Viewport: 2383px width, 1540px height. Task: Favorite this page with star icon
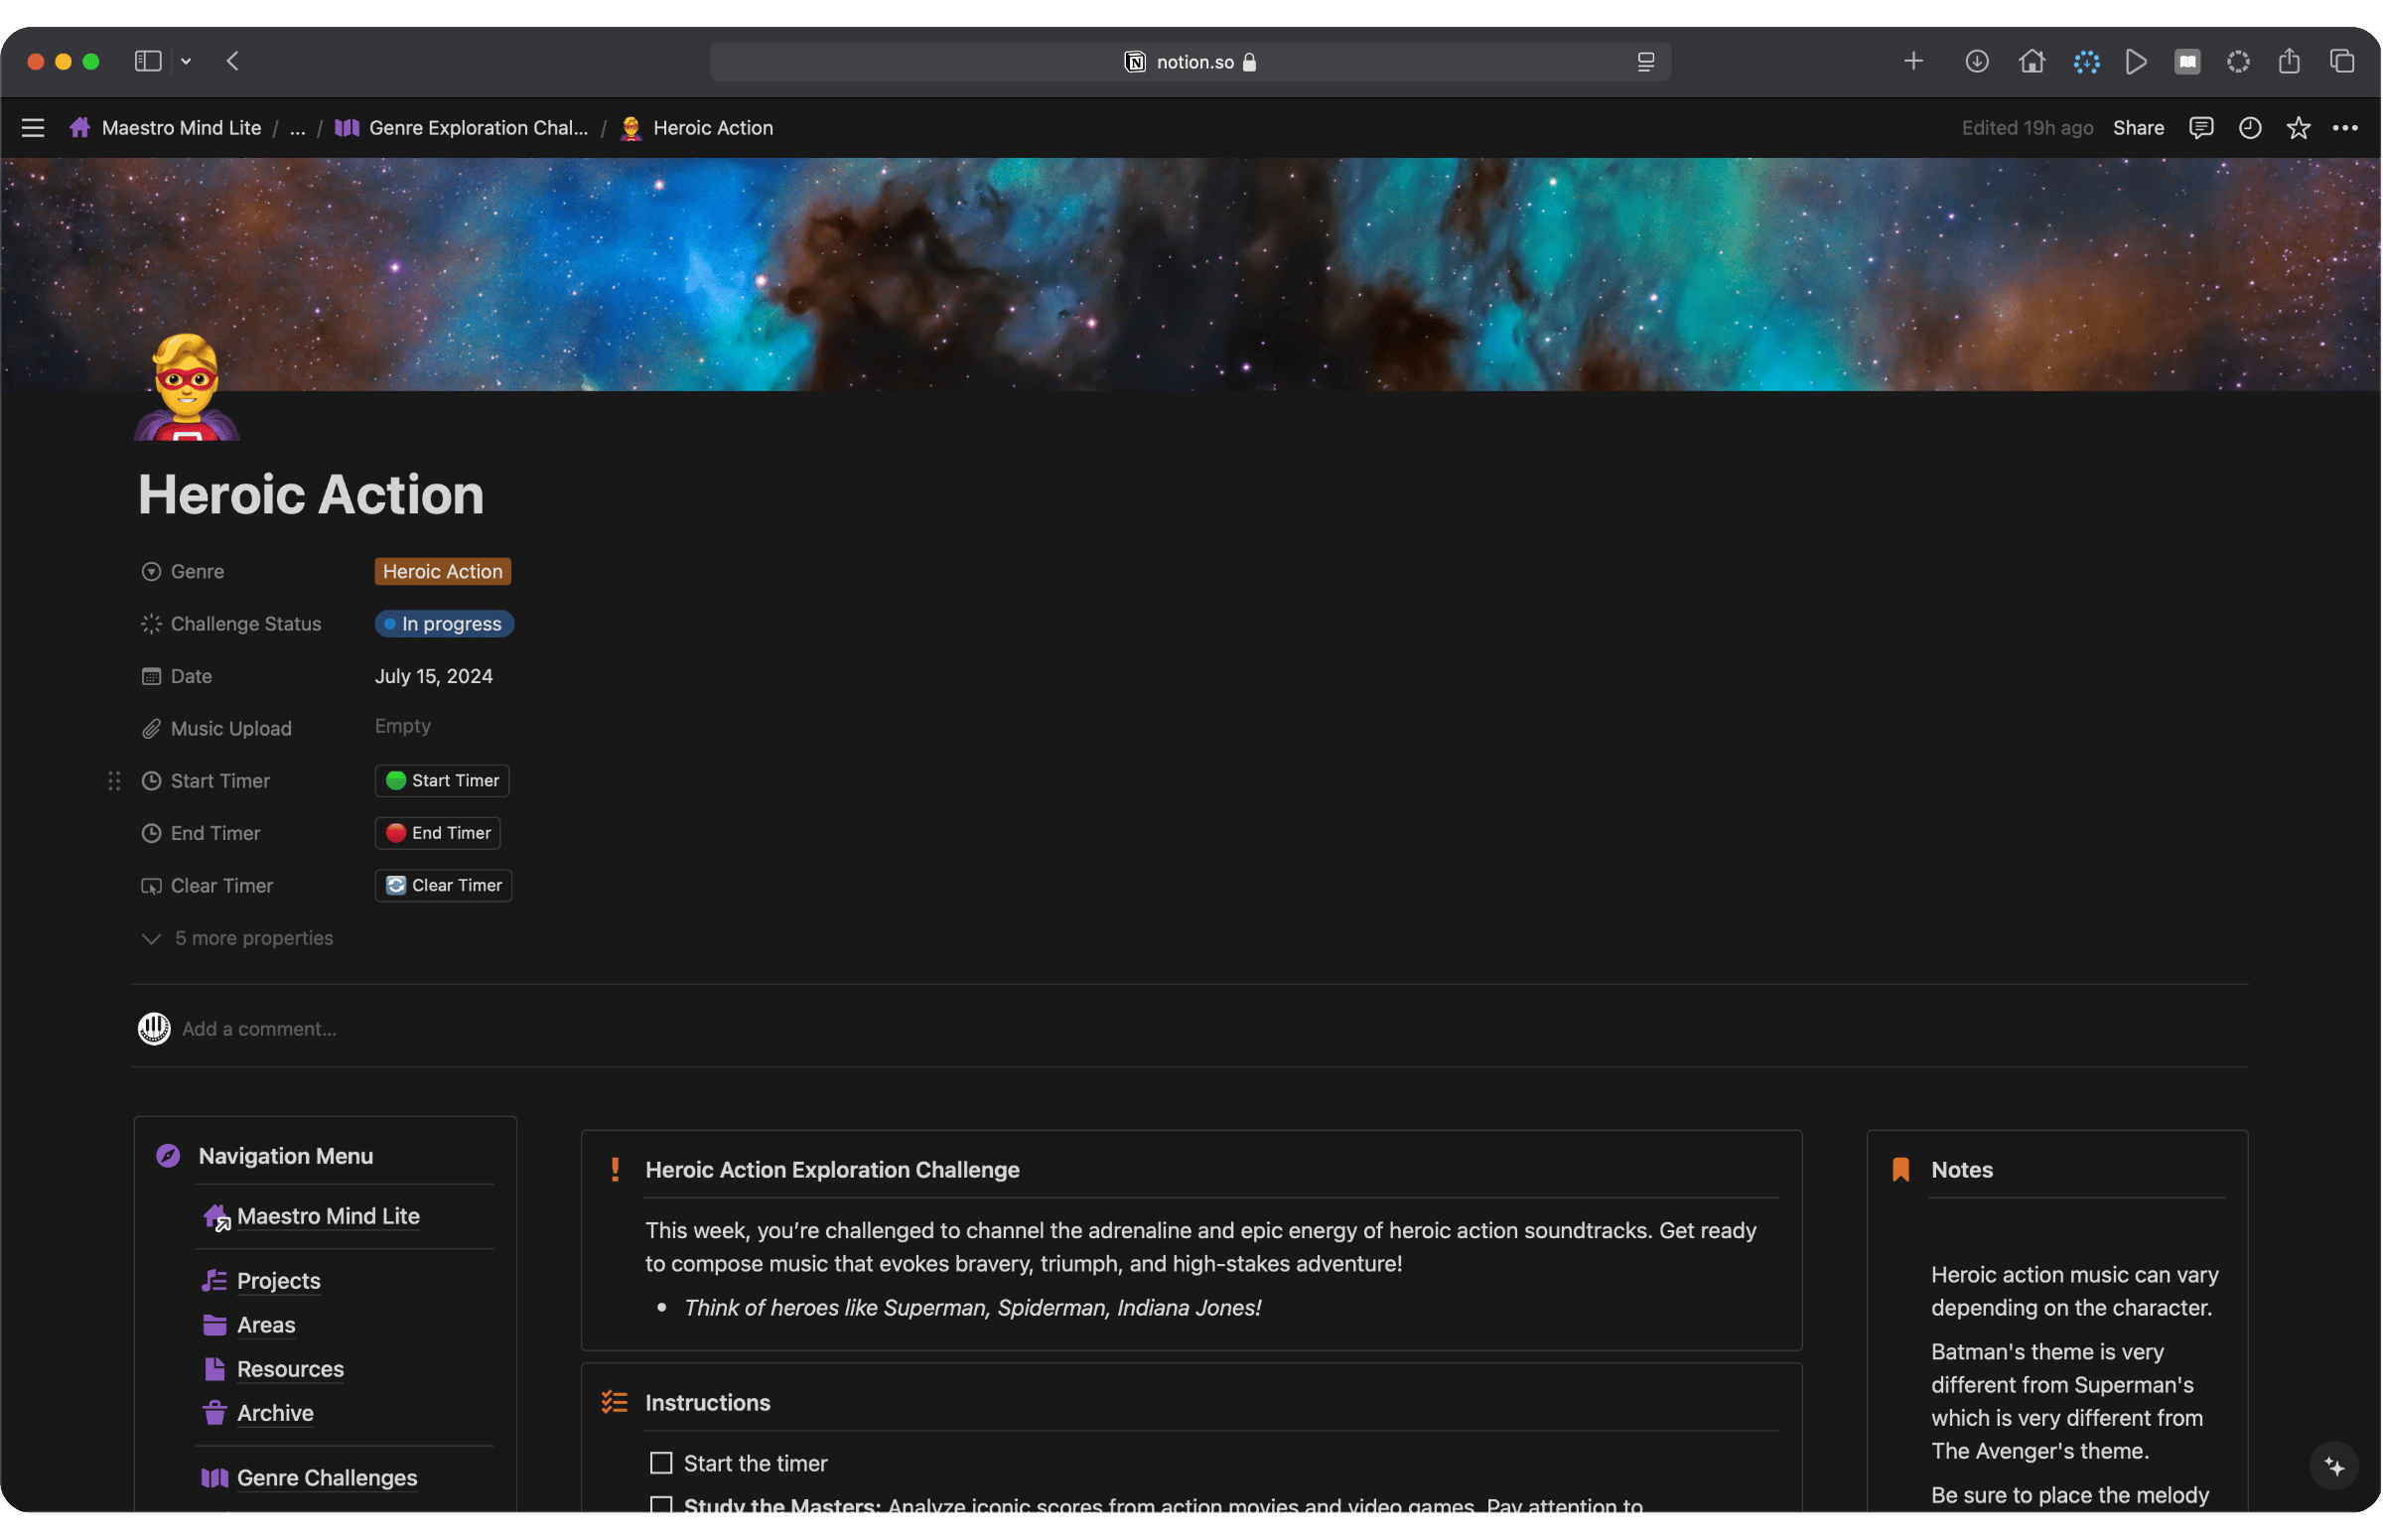click(x=2298, y=128)
